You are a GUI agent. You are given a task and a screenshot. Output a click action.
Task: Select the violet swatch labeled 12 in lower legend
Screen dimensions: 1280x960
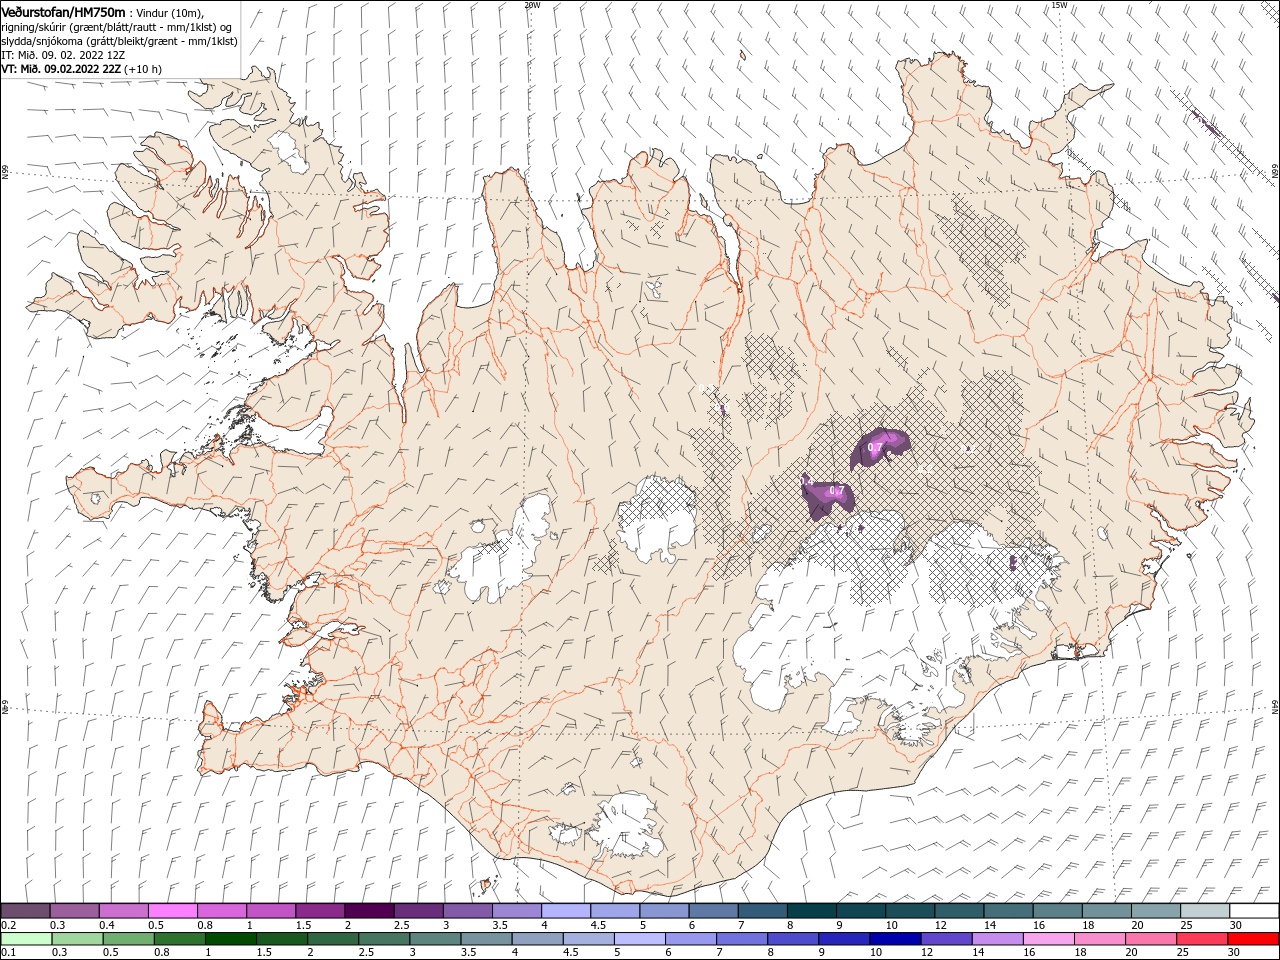(x=947, y=939)
